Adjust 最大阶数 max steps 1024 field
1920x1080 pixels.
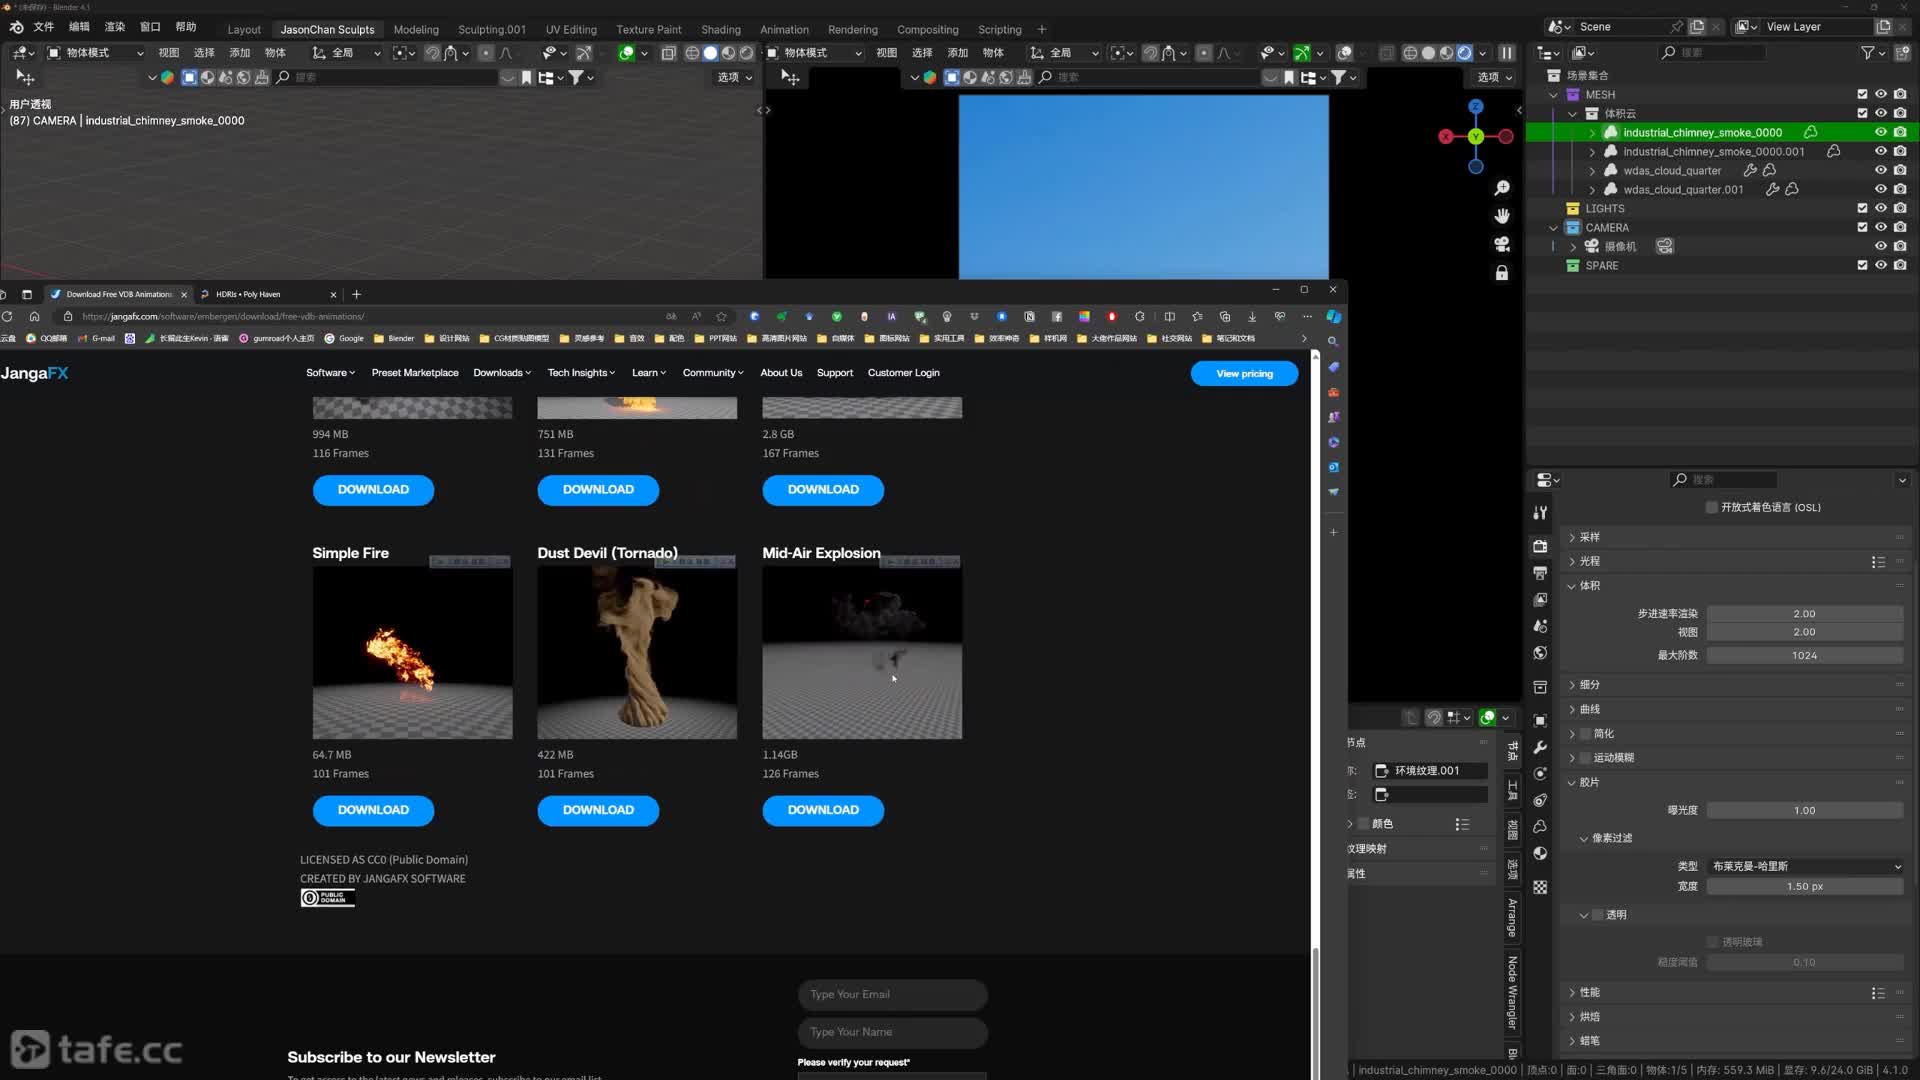(x=1804, y=655)
